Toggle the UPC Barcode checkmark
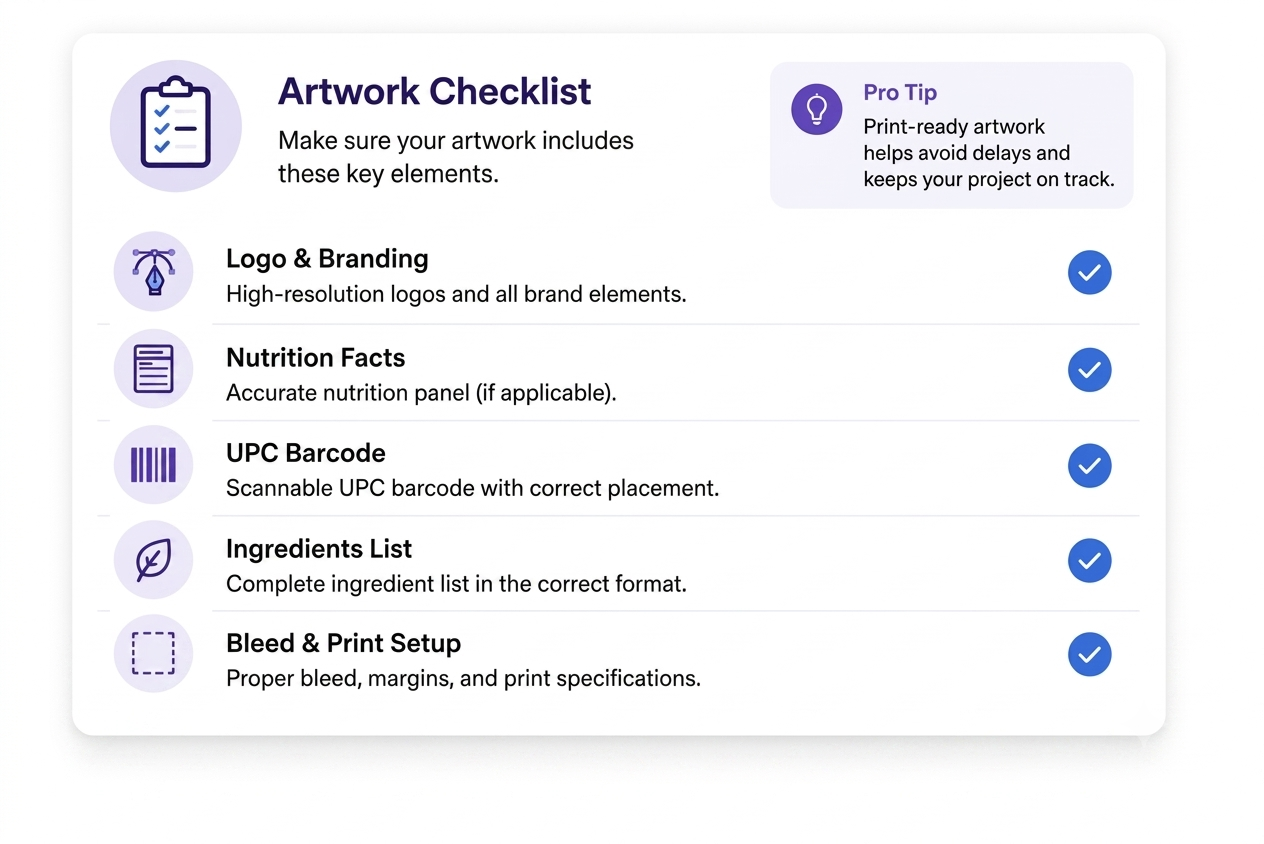The image size is (1264, 844). (x=1089, y=466)
